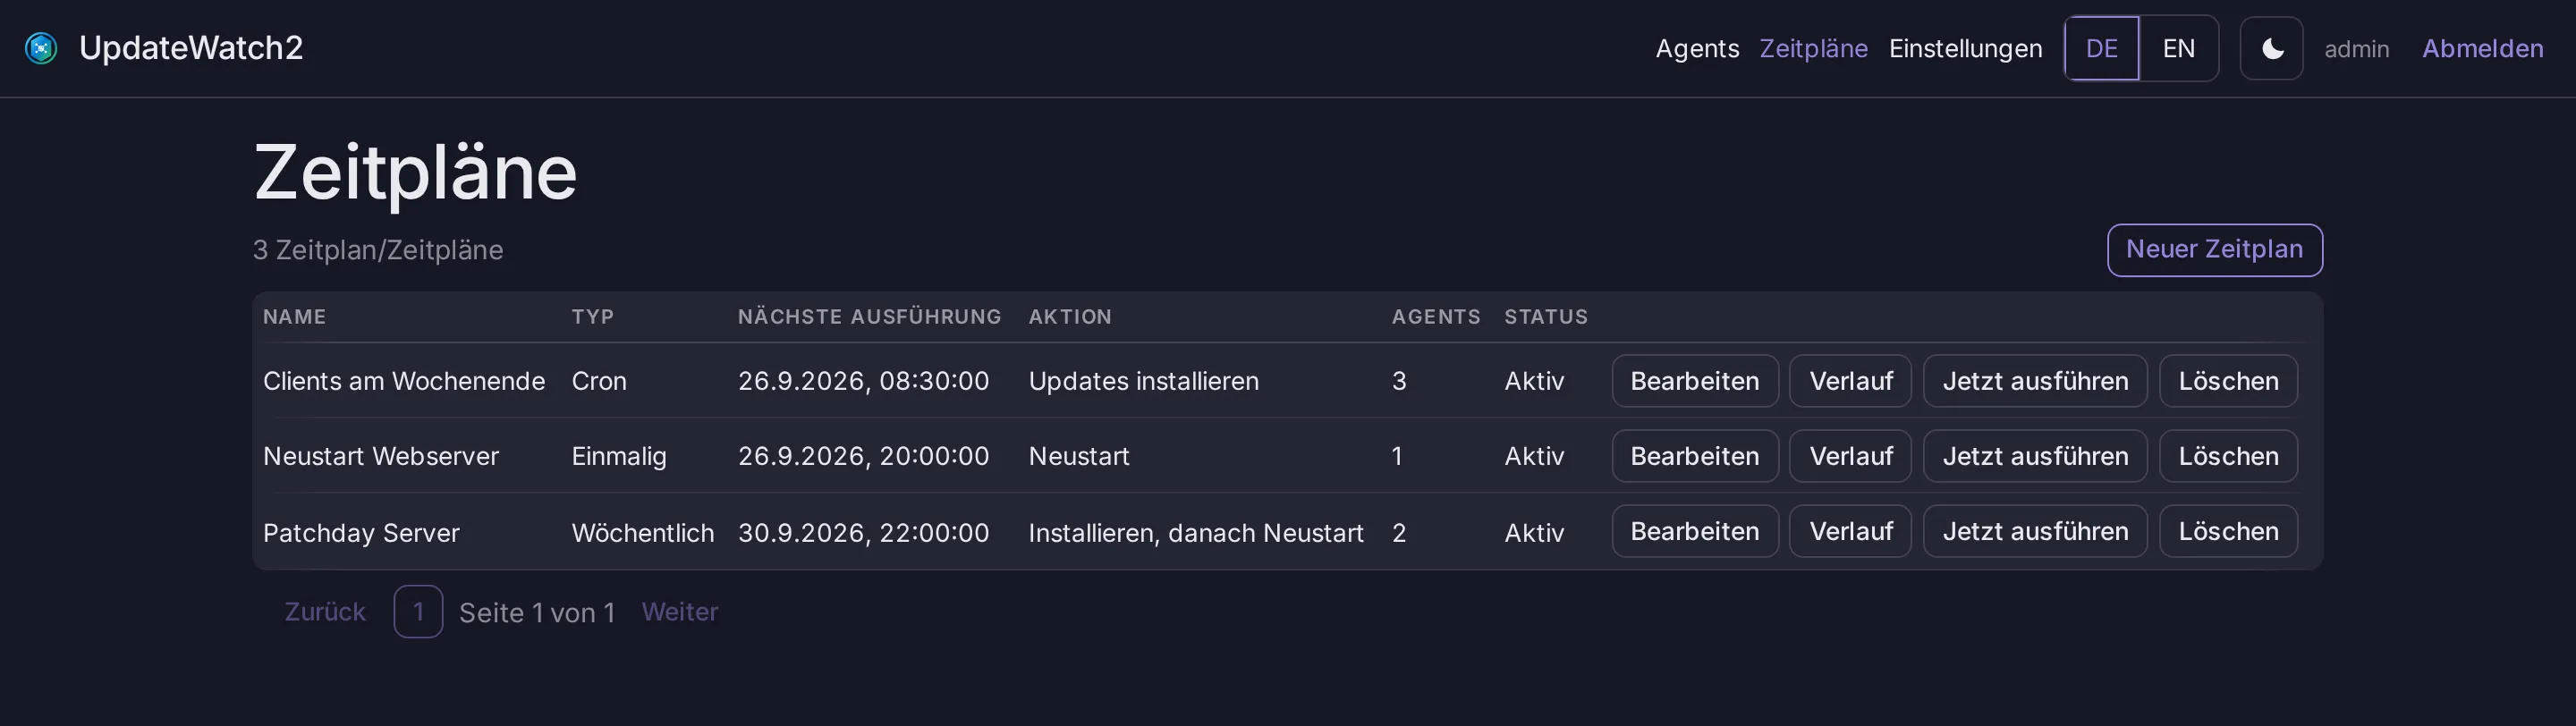
Task: Switch language to DE
Action: point(2101,48)
